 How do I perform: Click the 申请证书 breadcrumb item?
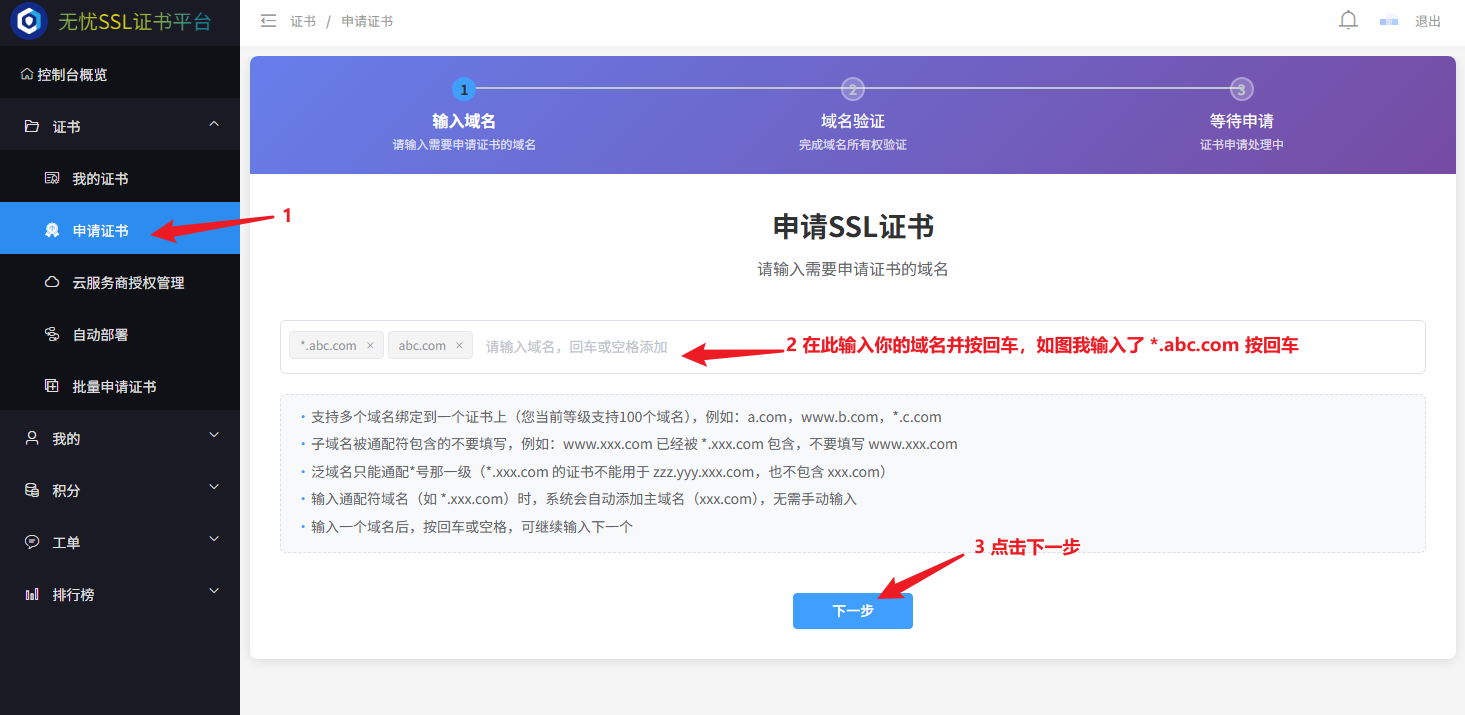tap(367, 21)
